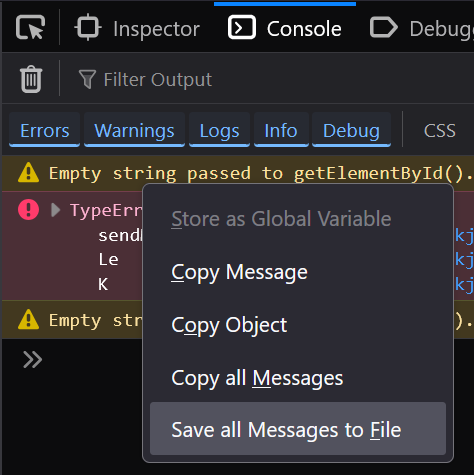This screenshot has width=474, height=475.
Task: Activate the element picker icon
Action: [30, 28]
